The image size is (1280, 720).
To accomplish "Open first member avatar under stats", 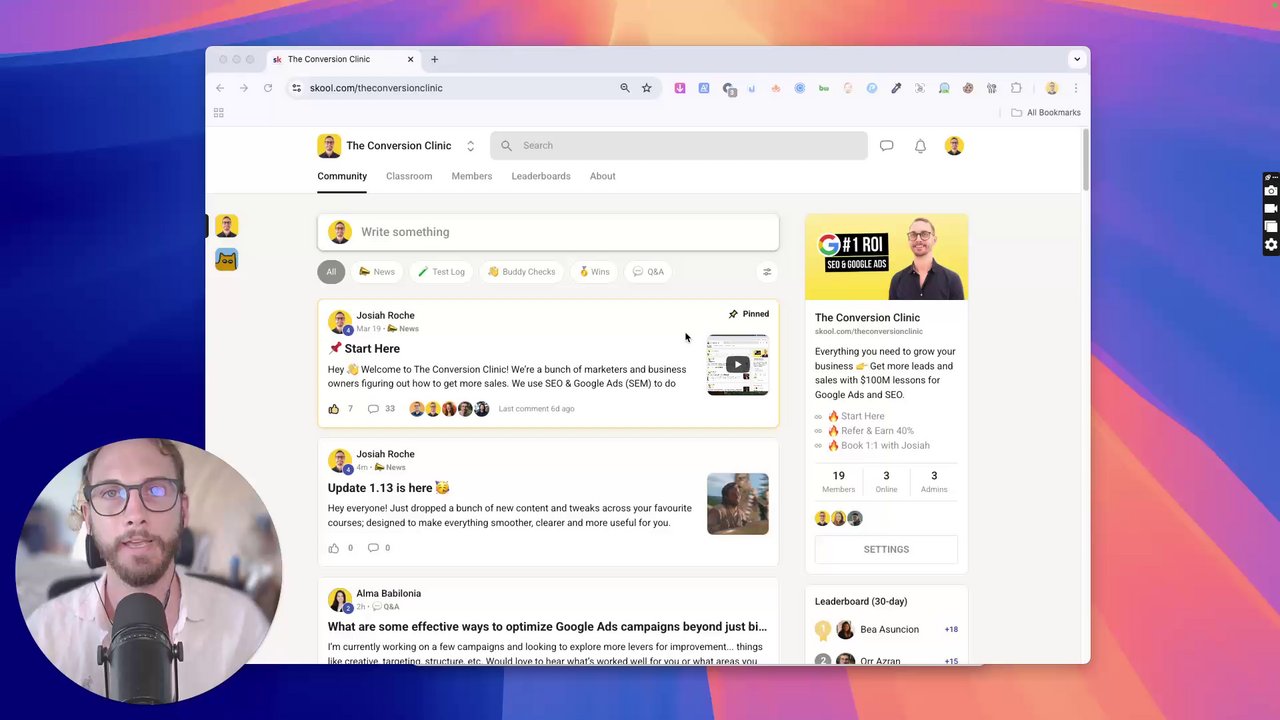I will click(822, 518).
